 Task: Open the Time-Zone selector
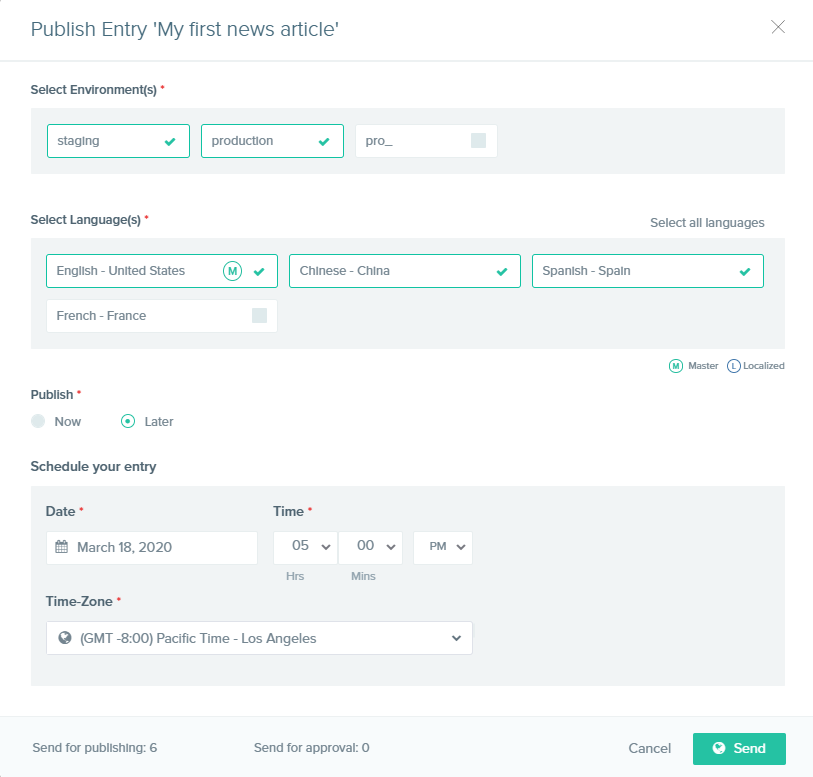[259, 638]
